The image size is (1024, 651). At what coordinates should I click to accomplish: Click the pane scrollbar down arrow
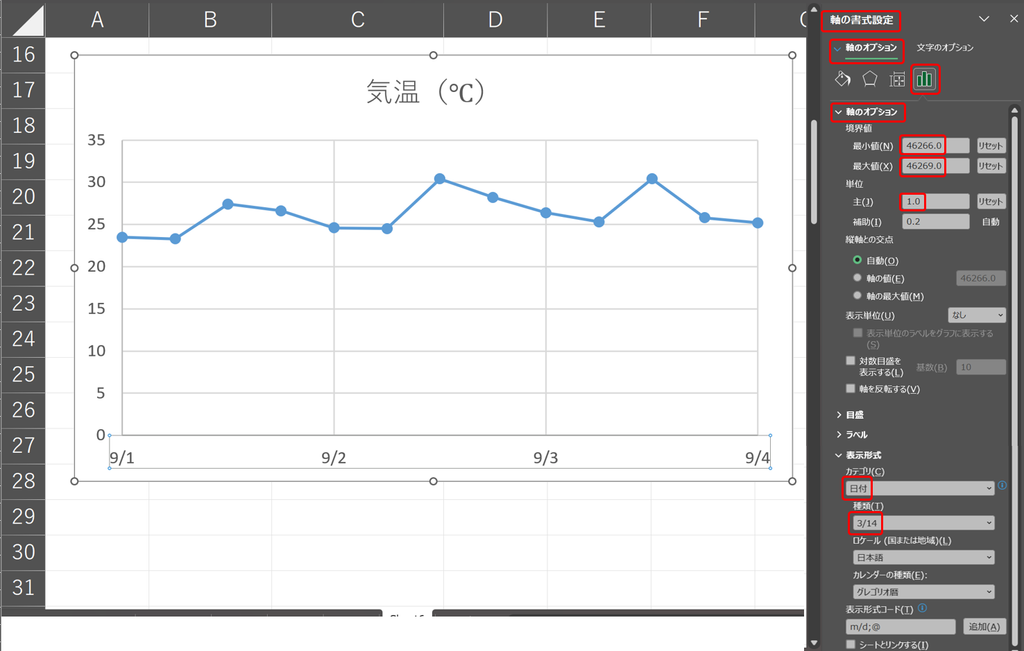tap(814, 643)
